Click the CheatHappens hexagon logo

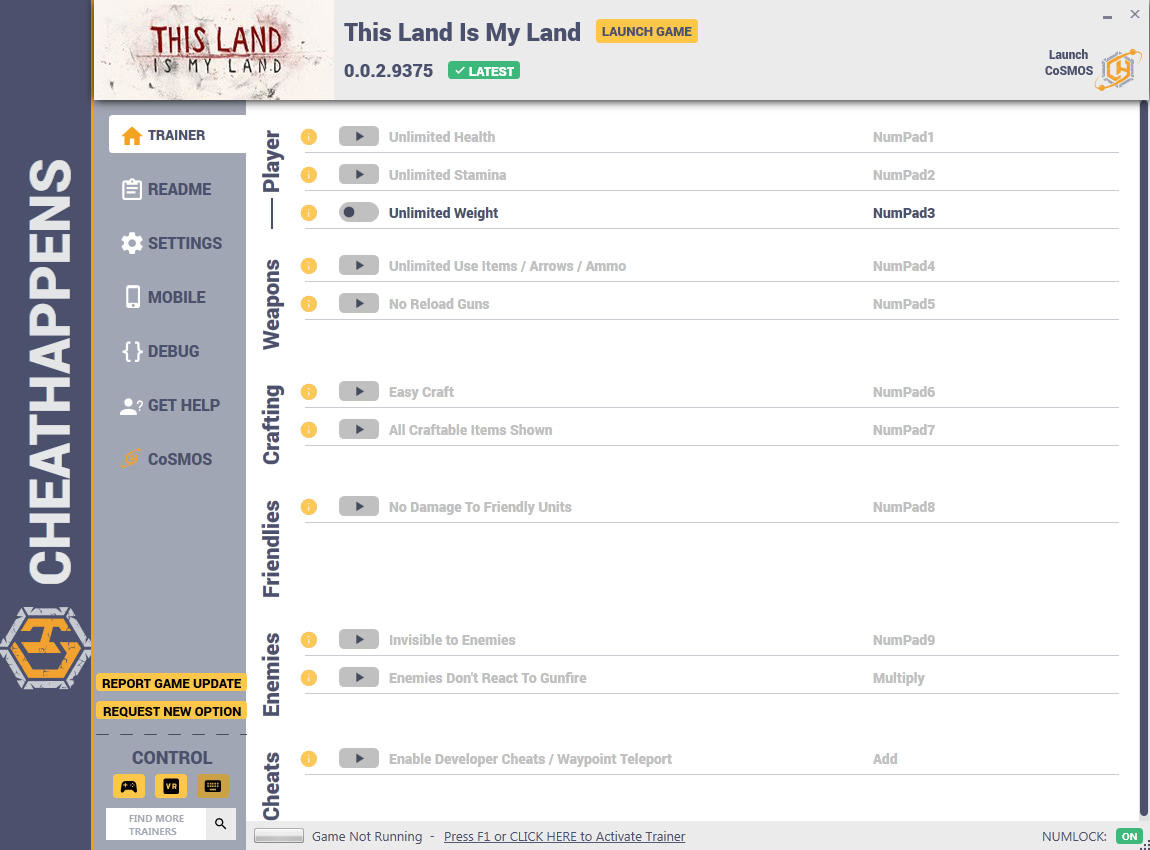[x=45, y=648]
